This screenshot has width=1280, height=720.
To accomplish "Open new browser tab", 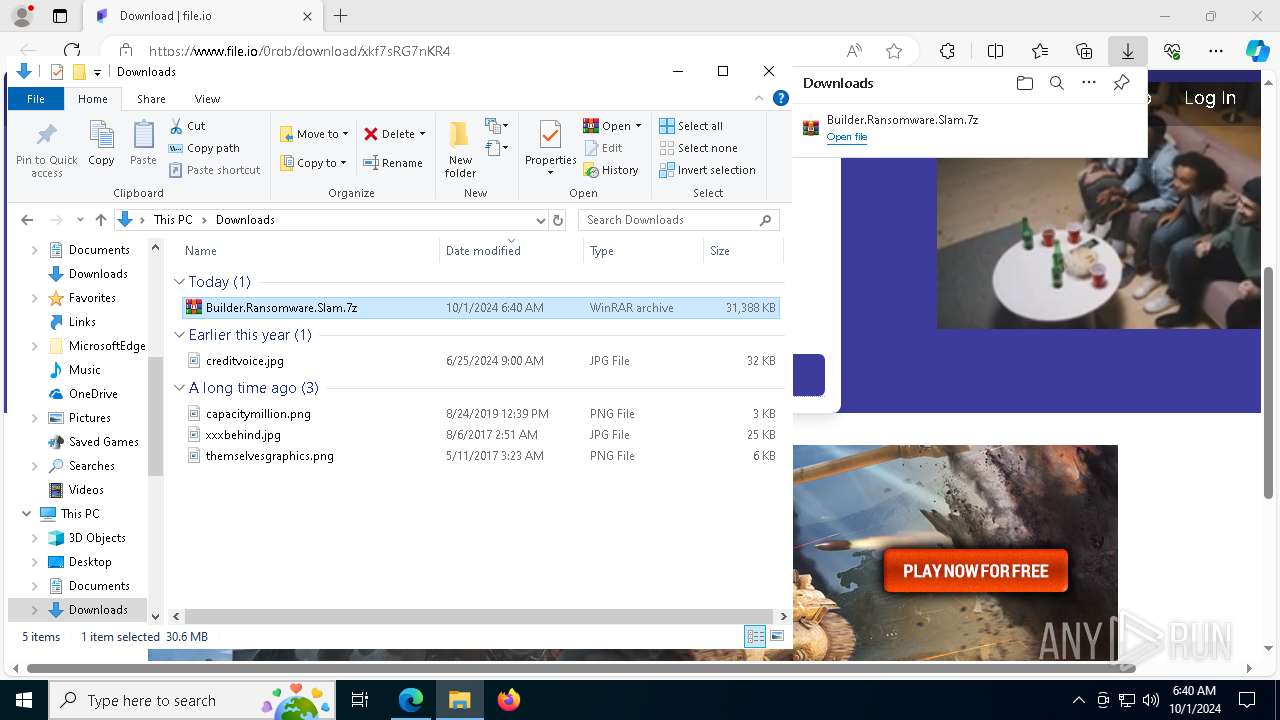I will click(x=341, y=16).
